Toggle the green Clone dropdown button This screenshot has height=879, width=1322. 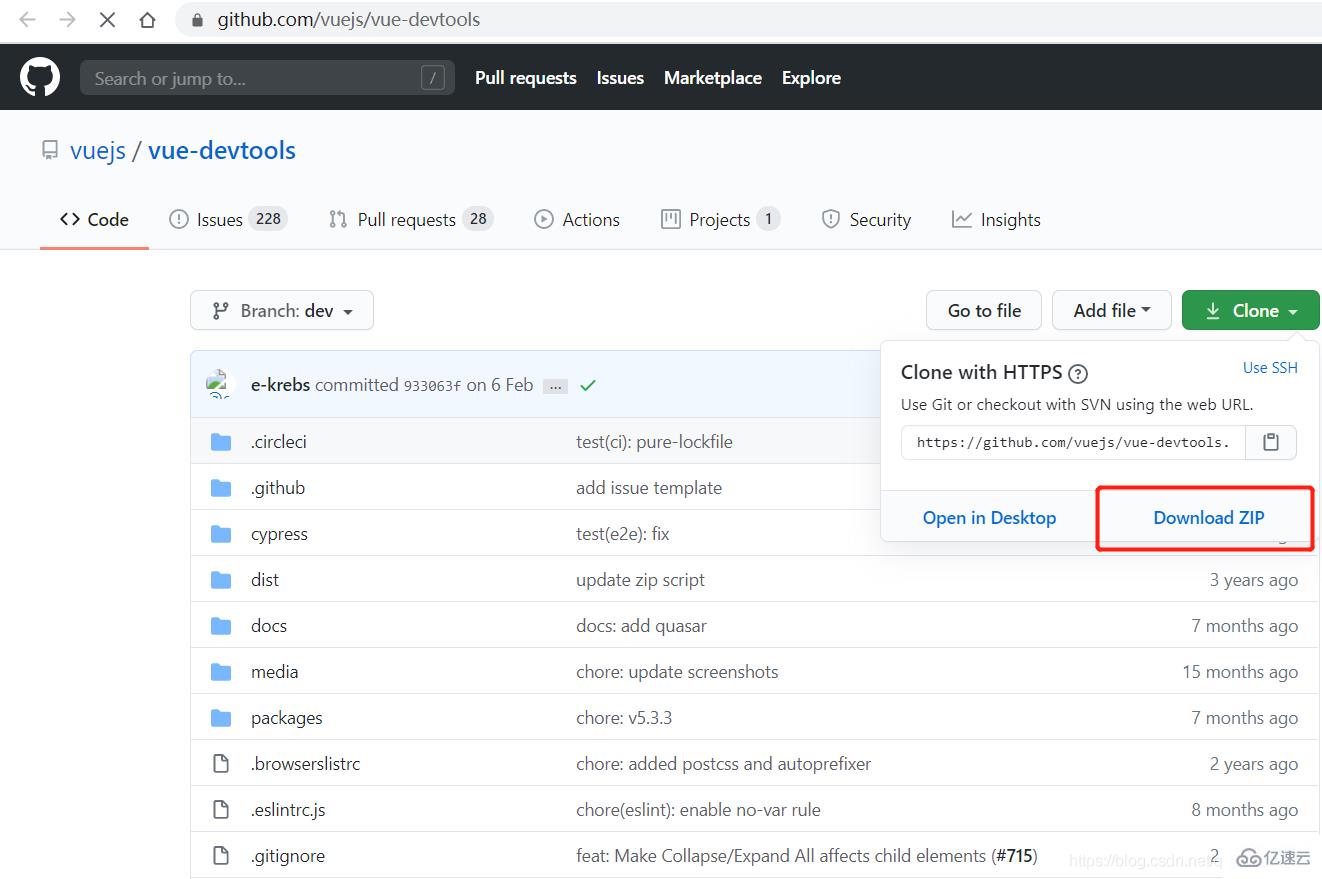pyautogui.click(x=1251, y=310)
